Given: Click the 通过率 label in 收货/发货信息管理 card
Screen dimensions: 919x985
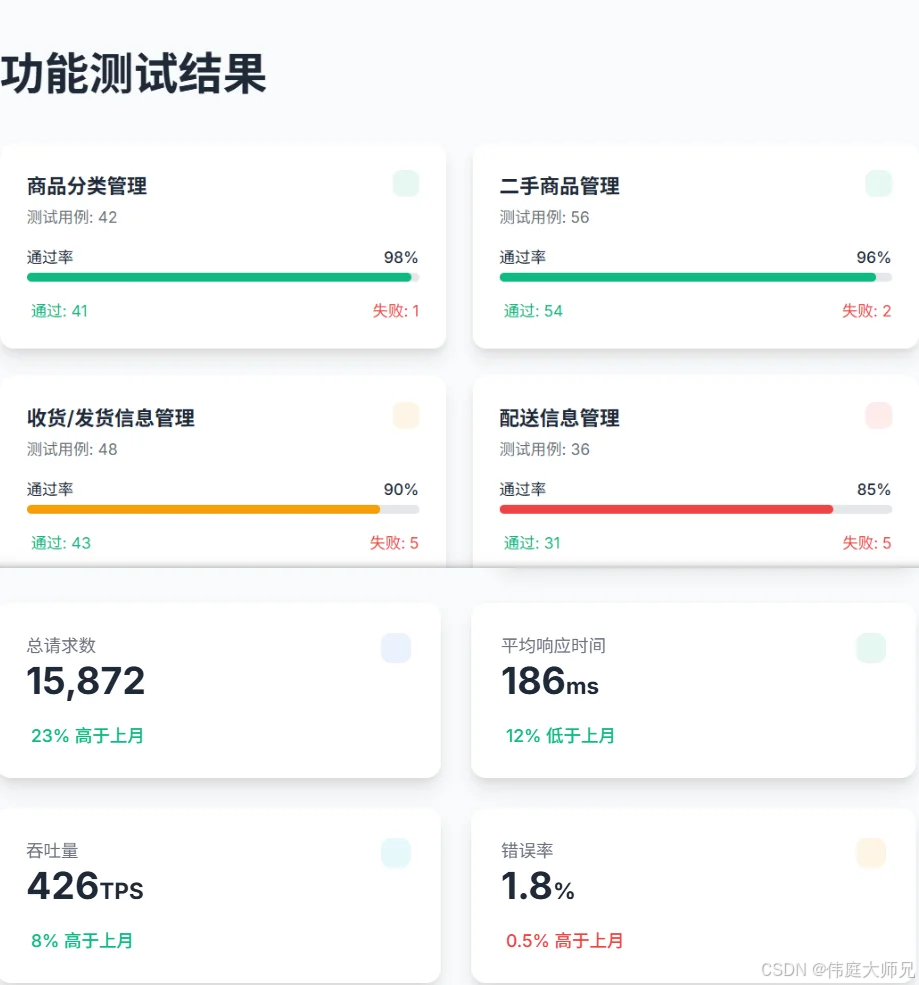Looking at the screenshot, I should pyautogui.click(x=50, y=489).
